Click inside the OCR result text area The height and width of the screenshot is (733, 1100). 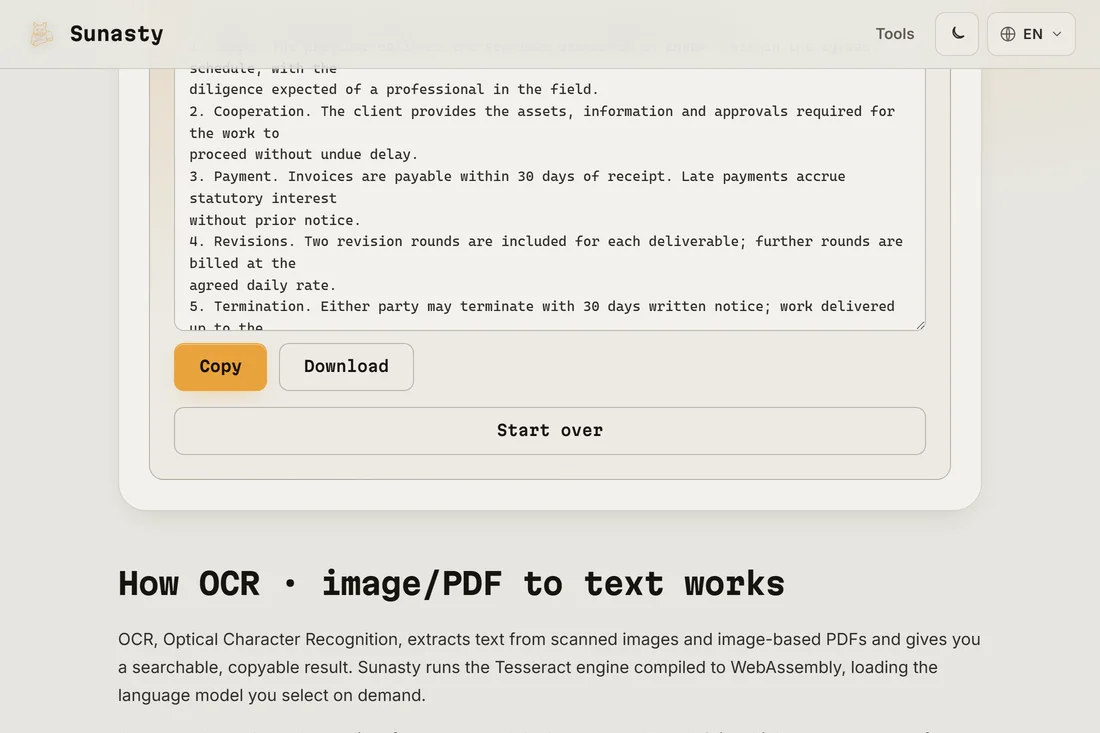550,199
